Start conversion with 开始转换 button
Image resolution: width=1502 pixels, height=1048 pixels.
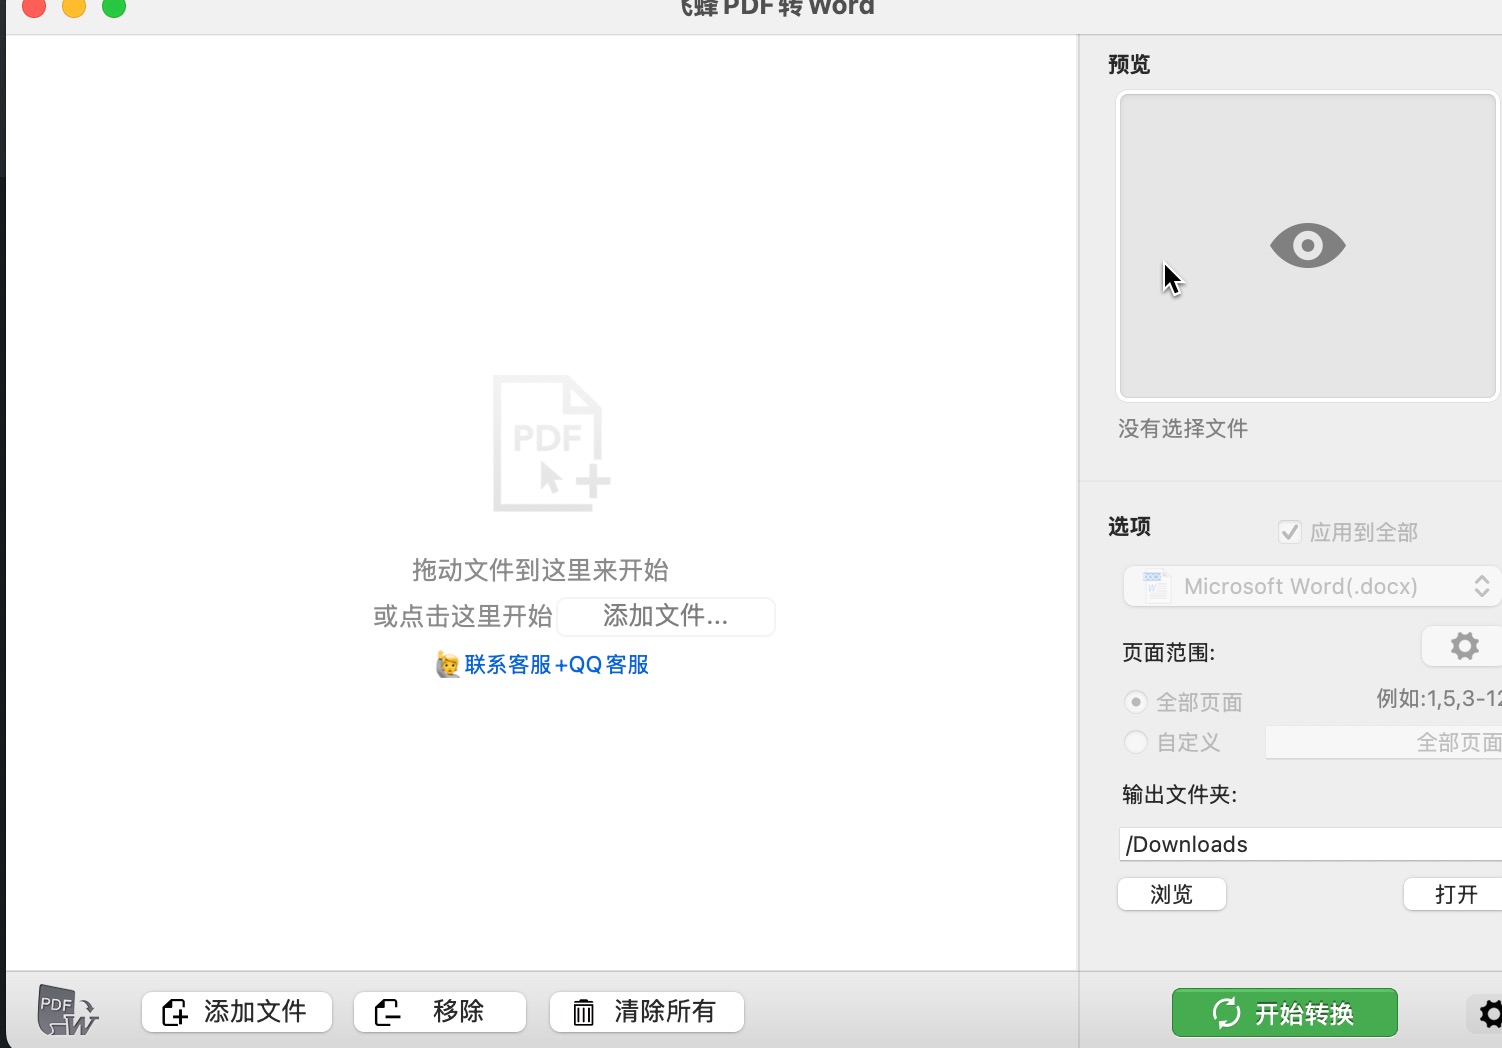1284,1013
